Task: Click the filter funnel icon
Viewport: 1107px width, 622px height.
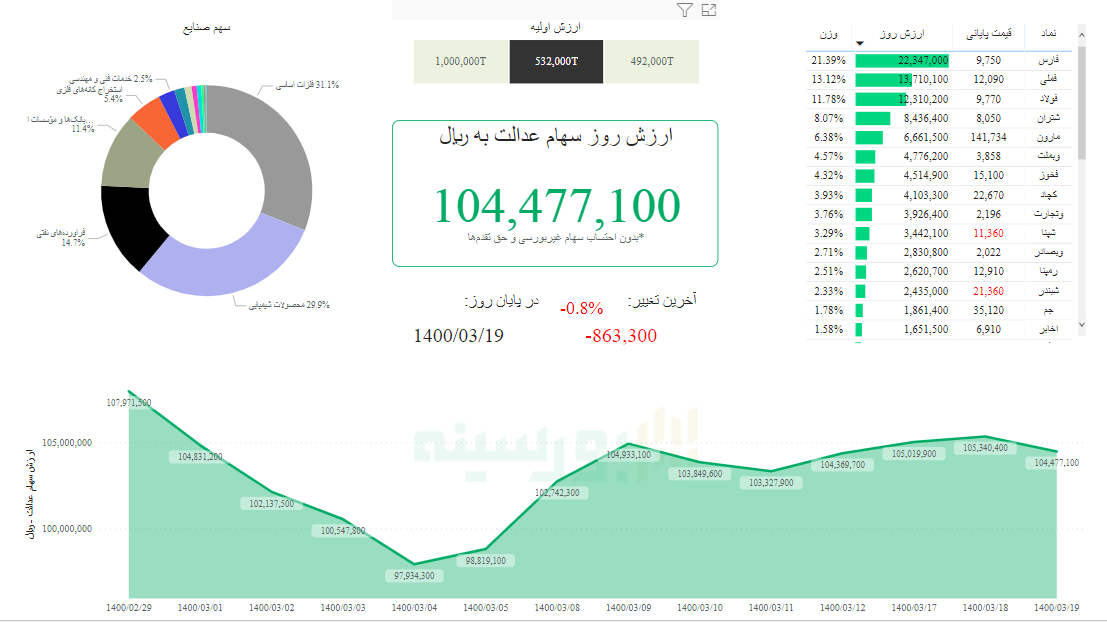Action: tap(683, 10)
